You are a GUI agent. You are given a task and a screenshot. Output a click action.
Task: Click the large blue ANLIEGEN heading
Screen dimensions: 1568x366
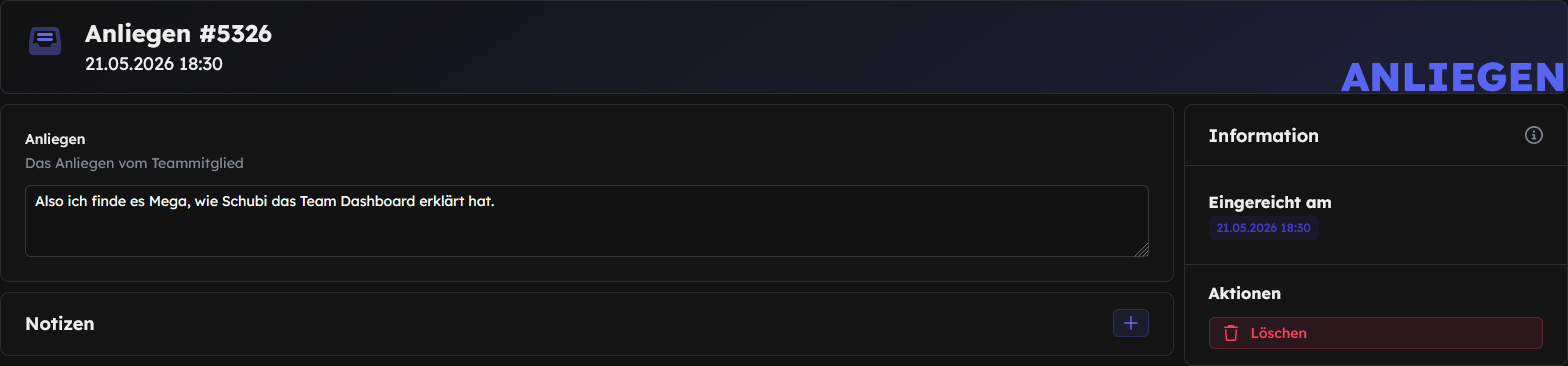click(x=1452, y=77)
